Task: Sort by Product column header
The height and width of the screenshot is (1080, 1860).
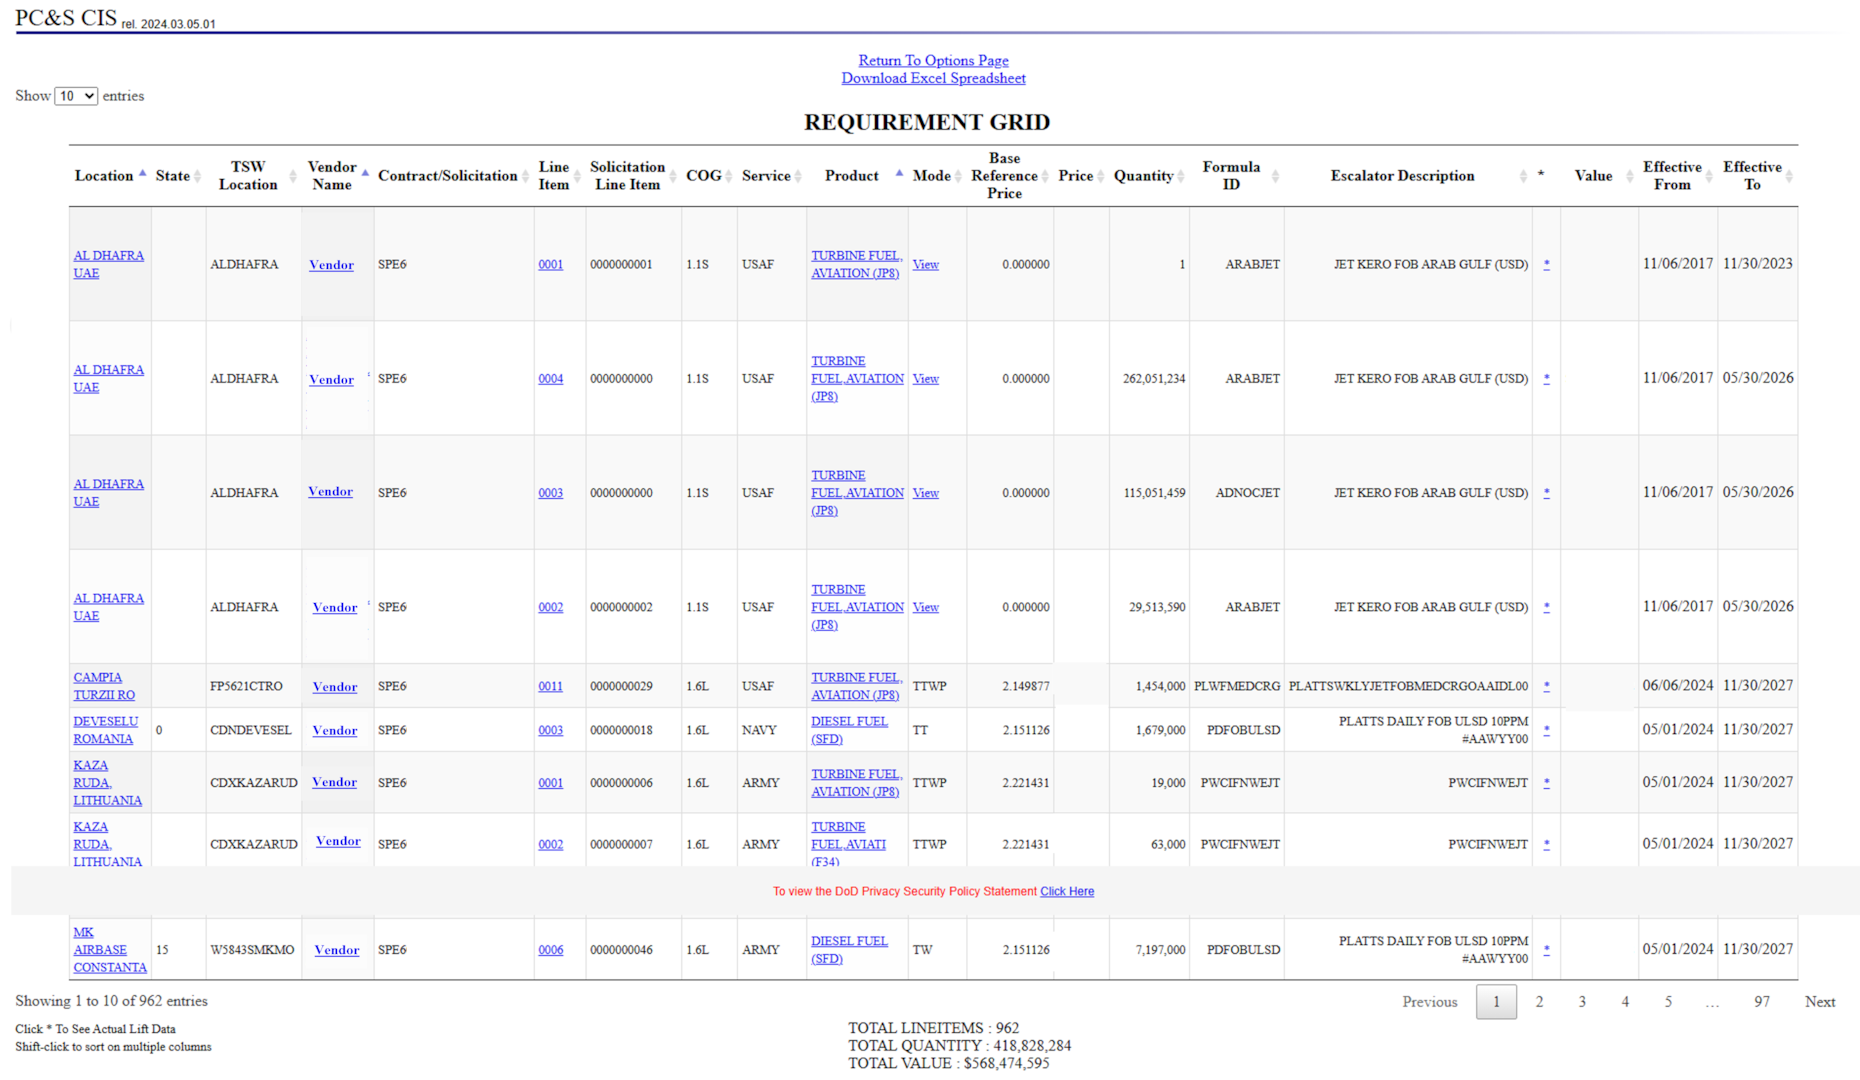Action: (x=857, y=176)
